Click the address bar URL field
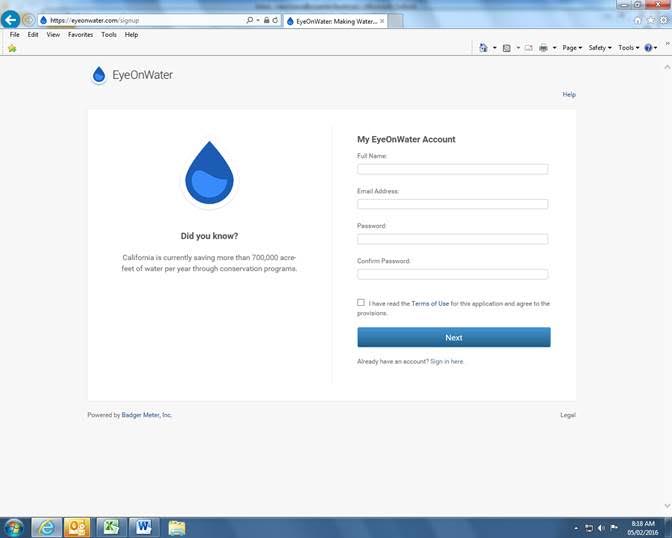Image resolution: width=672 pixels, height=538 pixels. tap(146, 20)
